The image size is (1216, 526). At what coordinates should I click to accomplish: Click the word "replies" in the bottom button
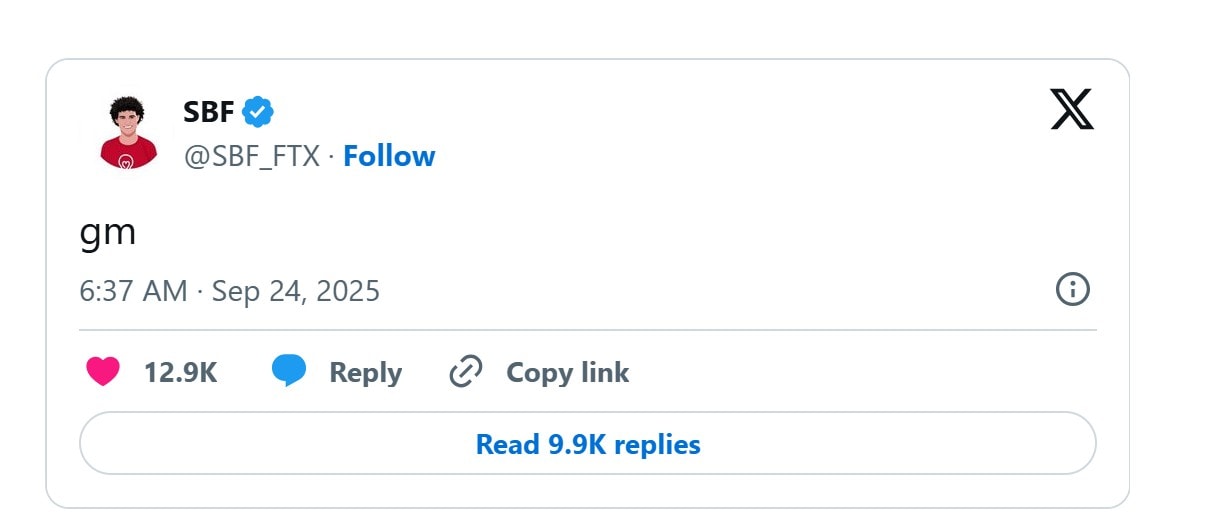pyautogui.click(x=657, y=444)
